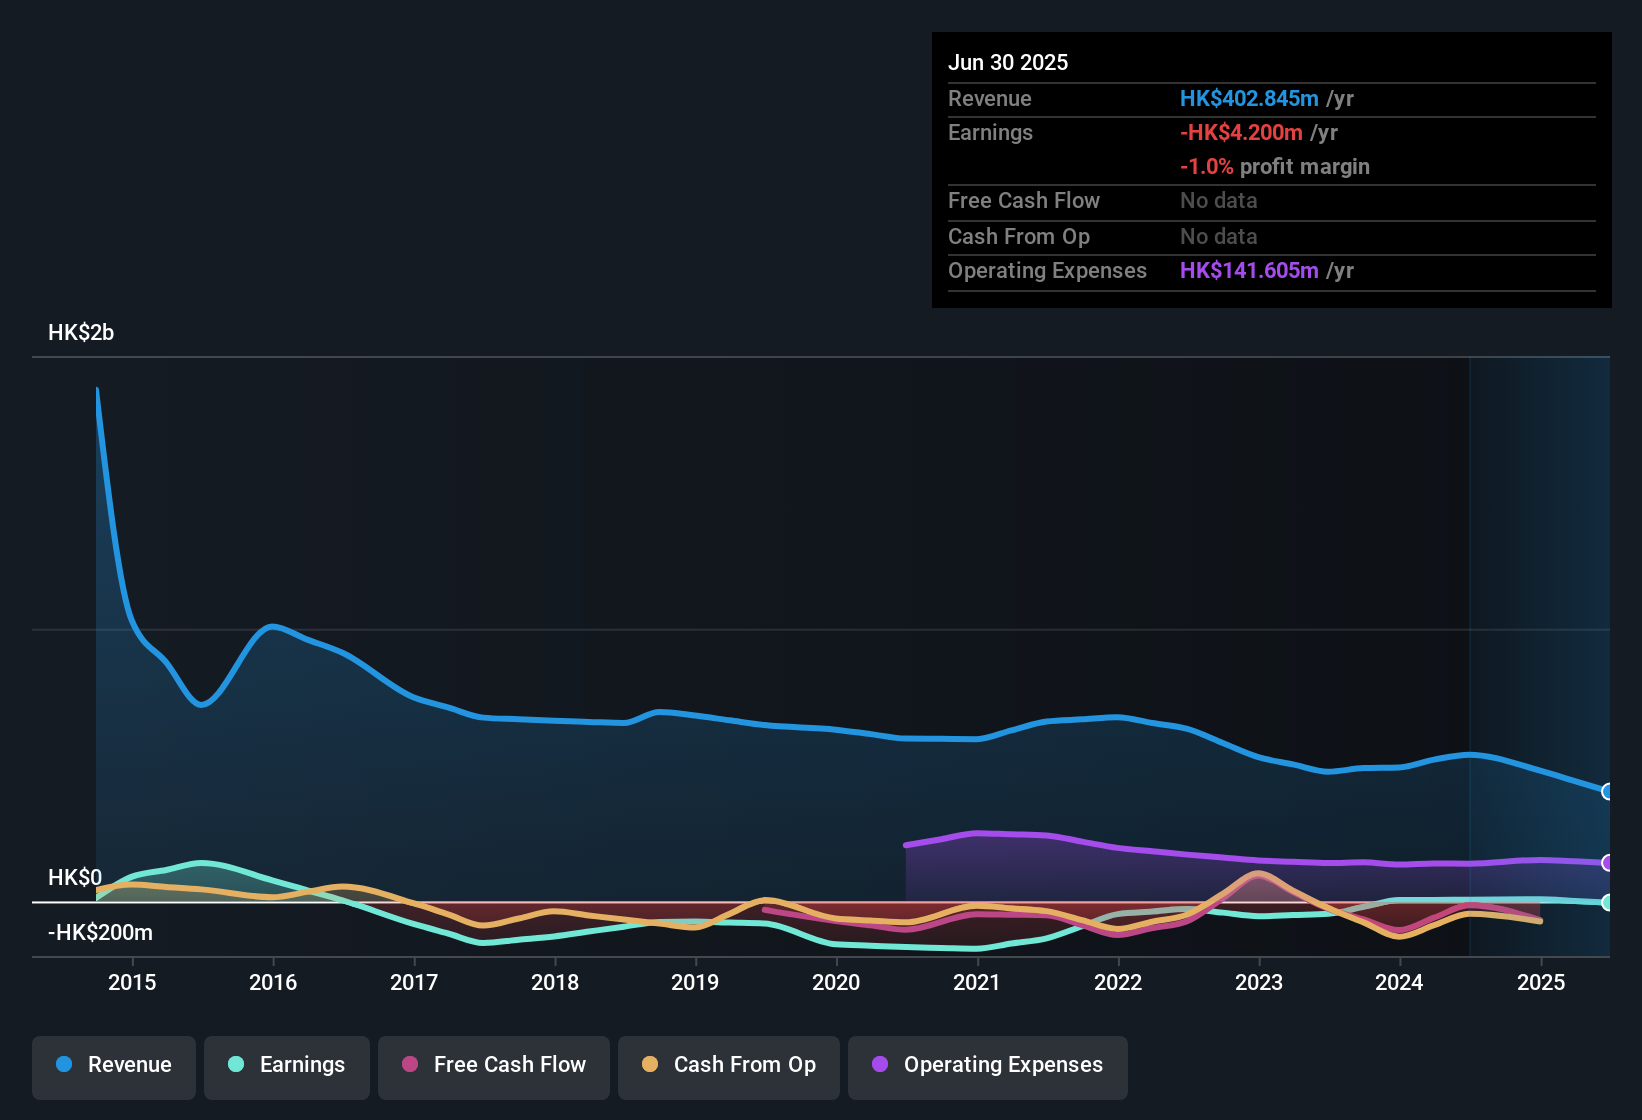Click the HK$2b axis gridline label
Screen dimensions: 1642x1120
pyautogui.click(x=81, y=332)
